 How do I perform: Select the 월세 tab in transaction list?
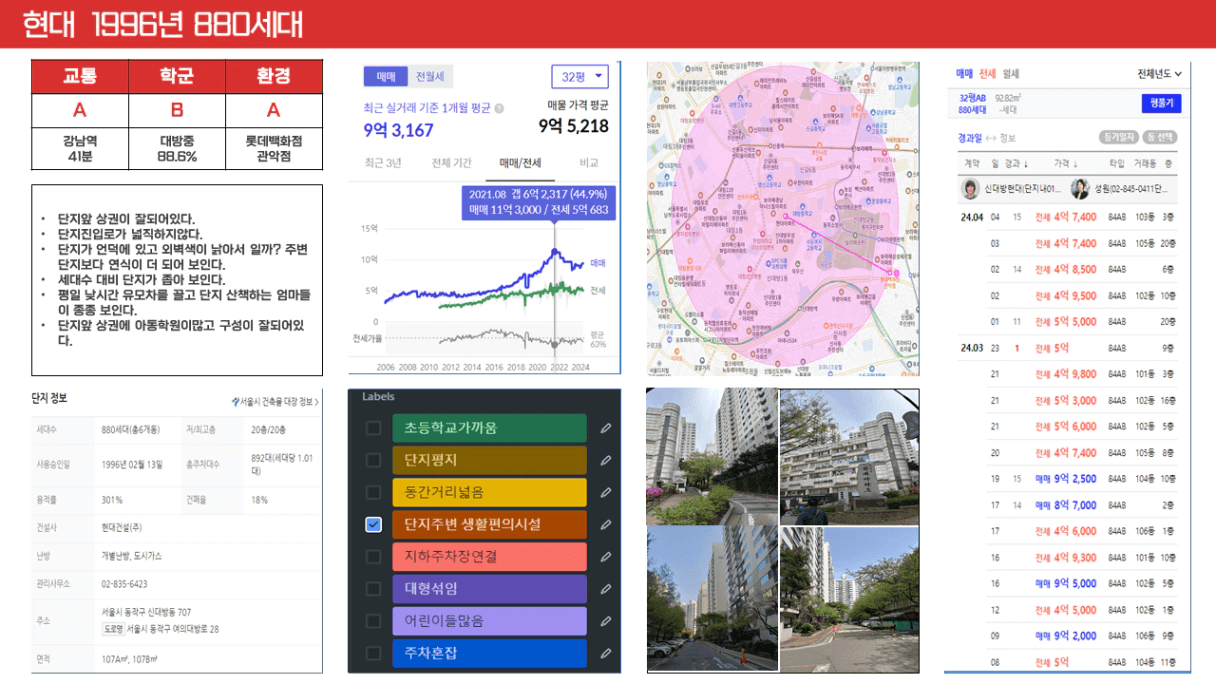1010,74
